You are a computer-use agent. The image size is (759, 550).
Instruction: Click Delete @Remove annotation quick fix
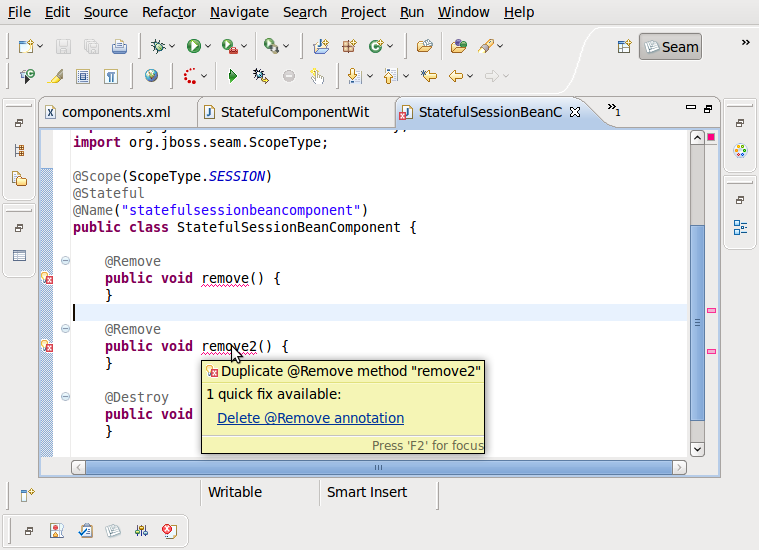click(x=310, y=418)
